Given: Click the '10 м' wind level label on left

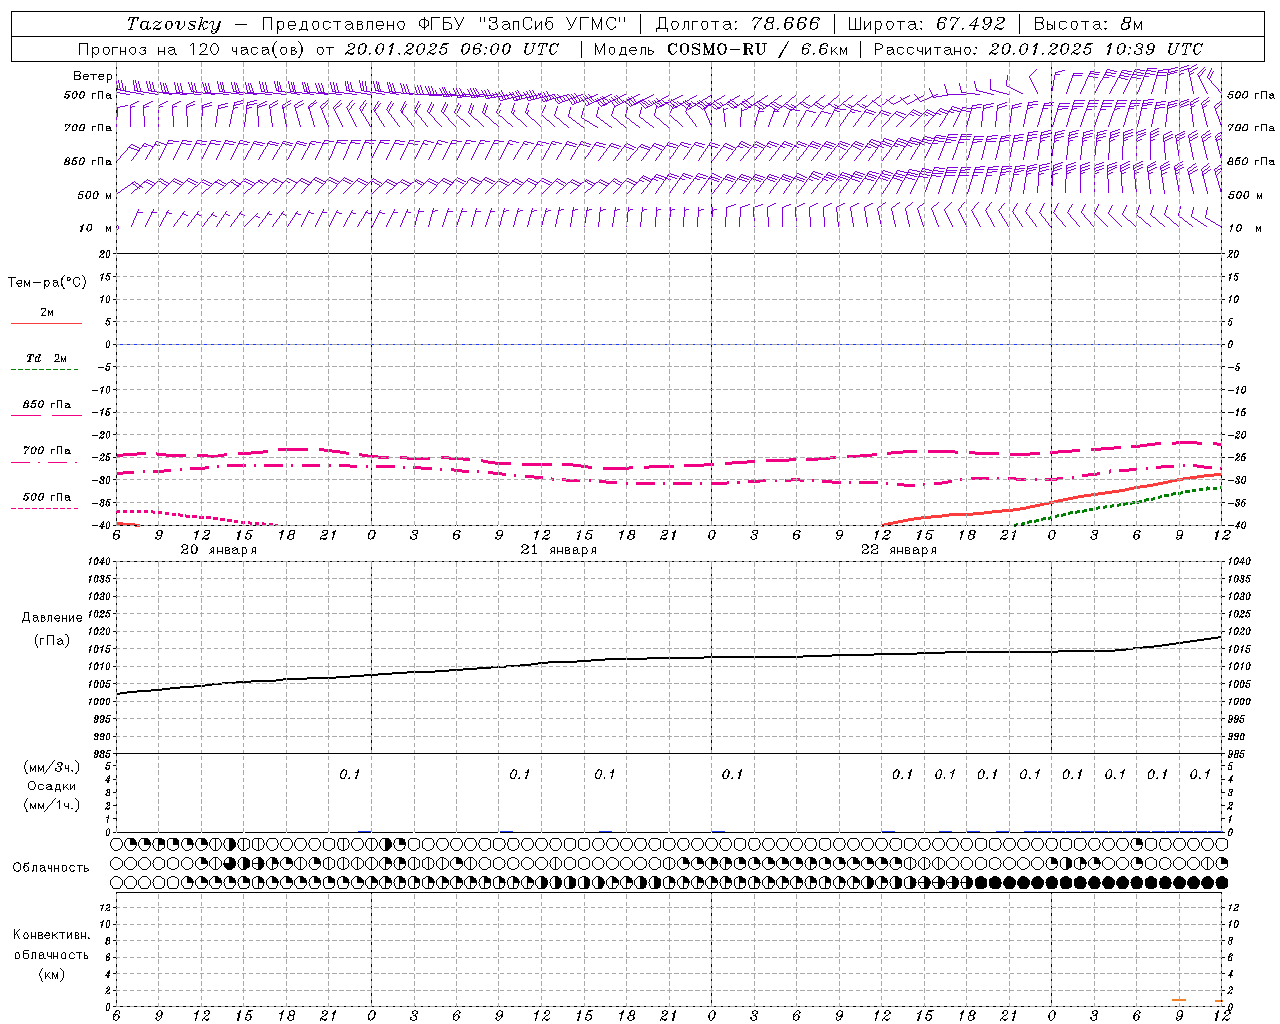Looking at the screenshot, I should point(96,228).
